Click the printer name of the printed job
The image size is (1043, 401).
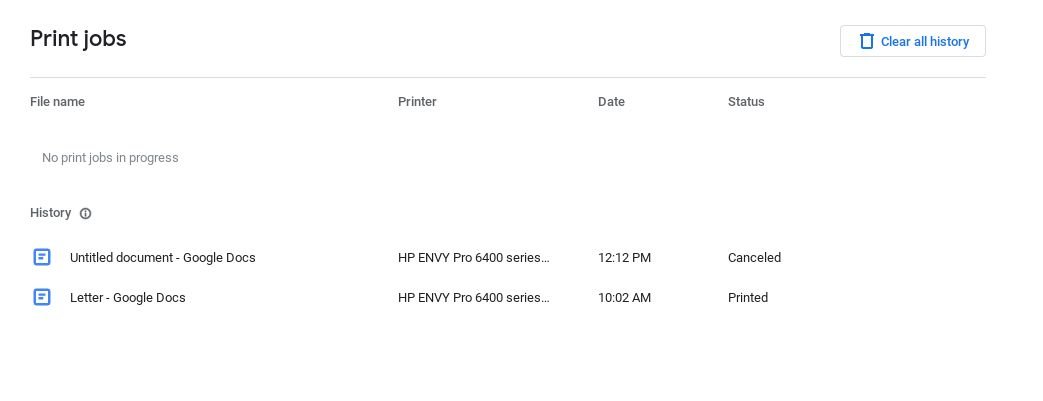coord(473,298)
